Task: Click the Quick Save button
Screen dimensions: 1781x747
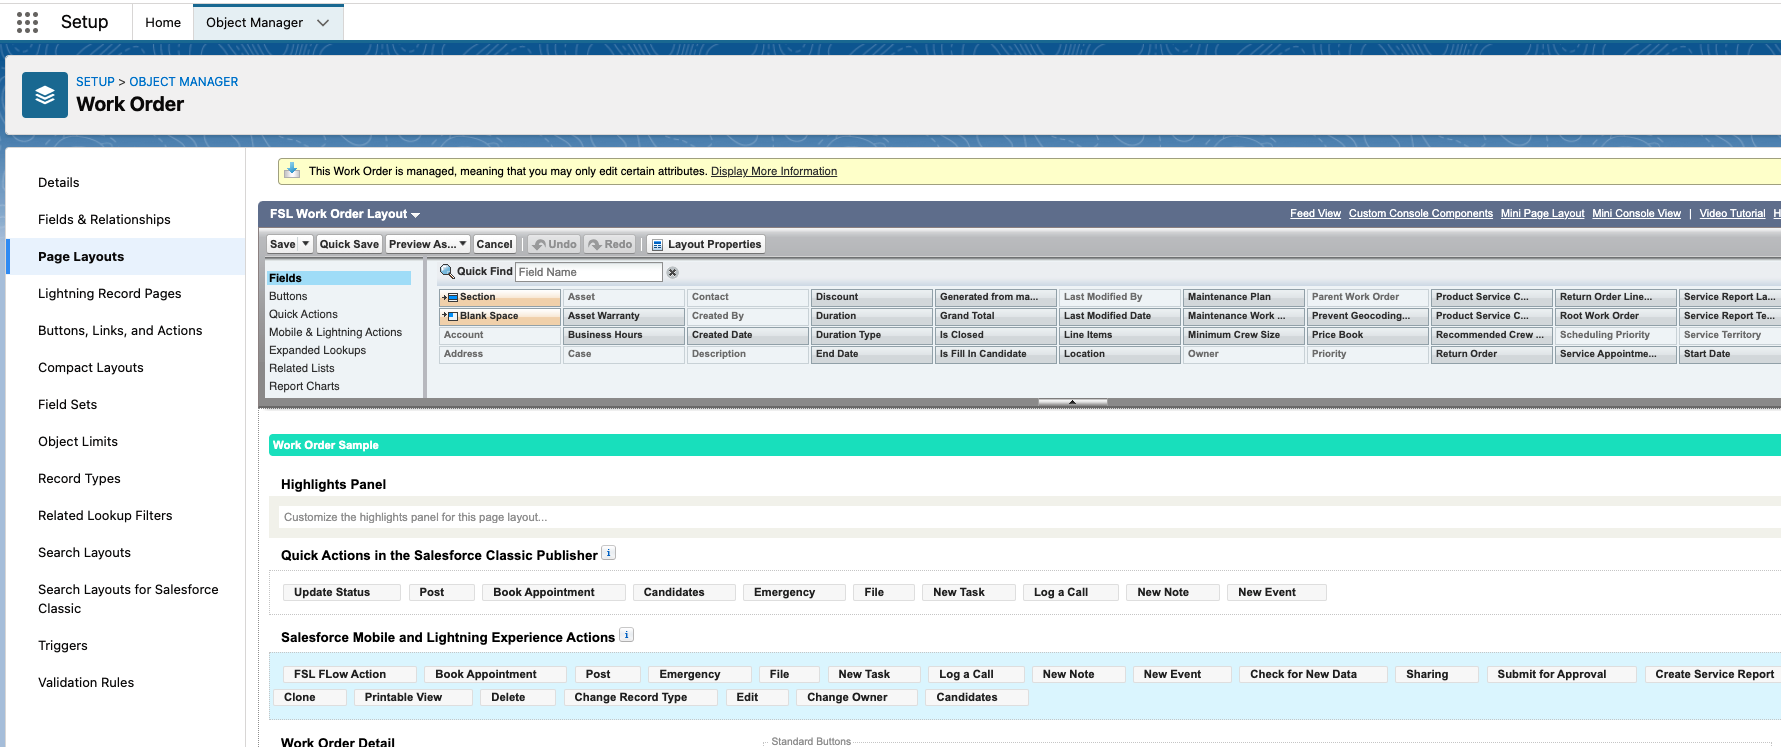Action: coord(349,244)
